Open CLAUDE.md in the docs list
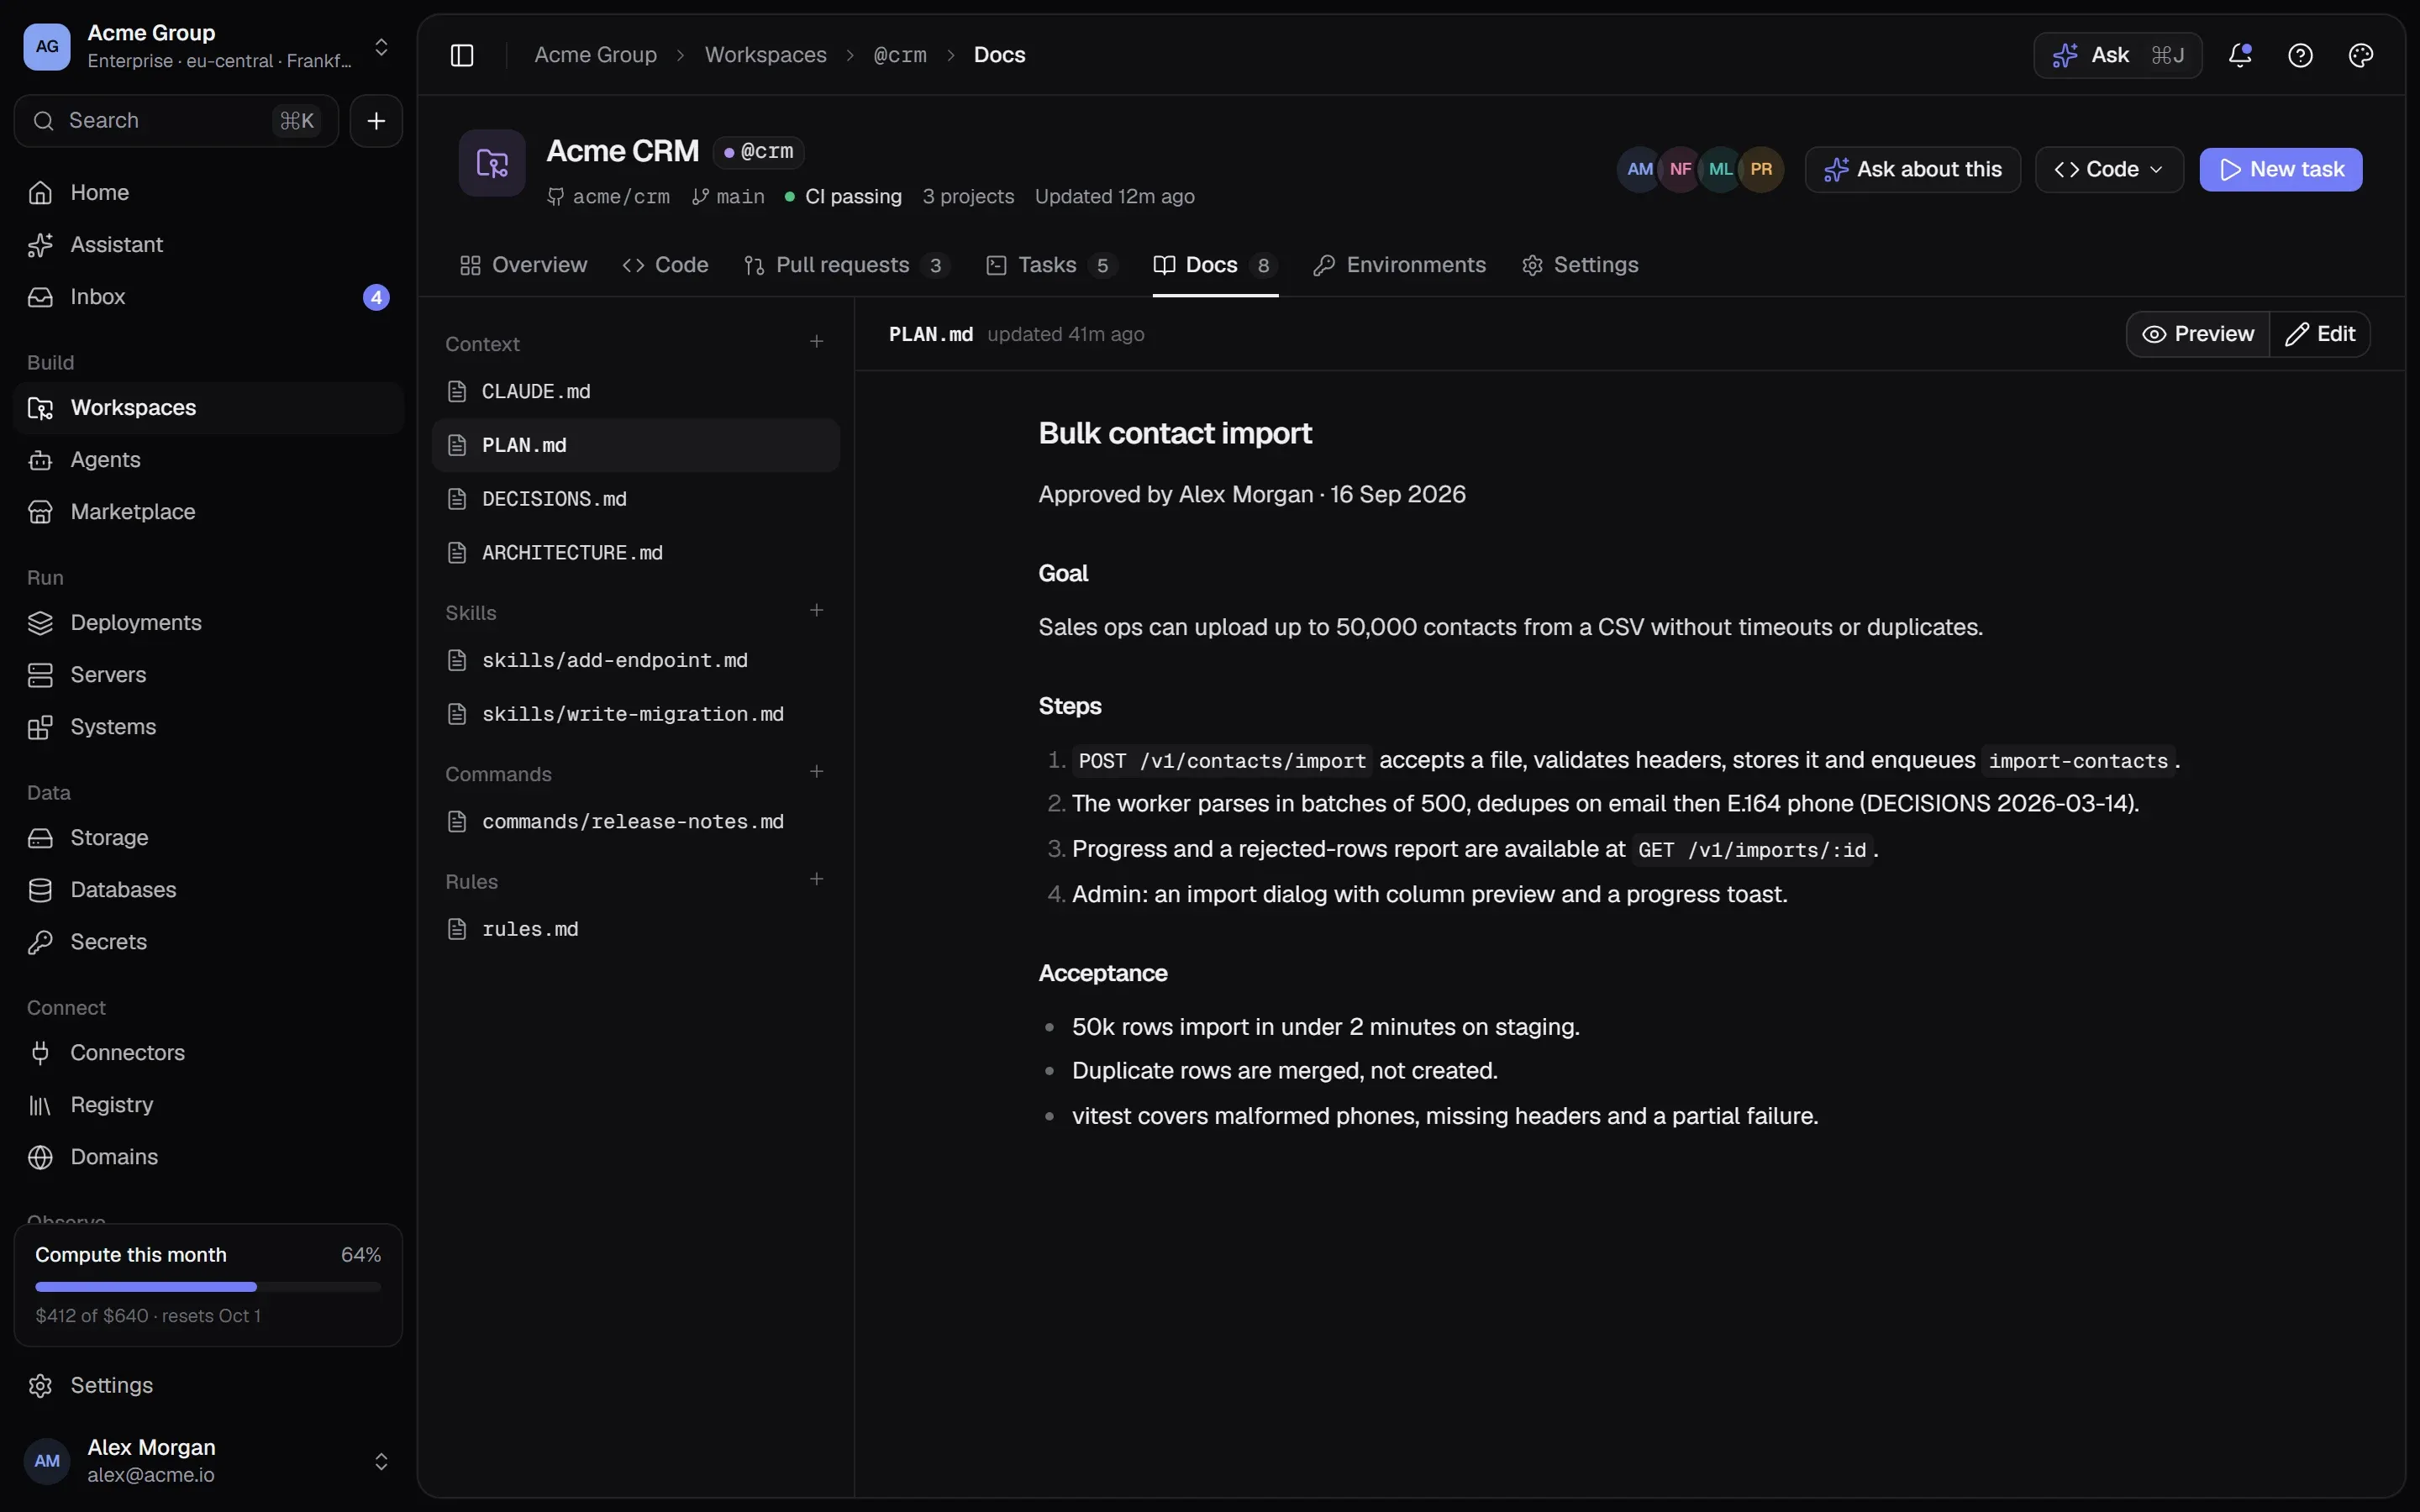This screenshot has height=1512, width=2420. (x=635, y=392)
